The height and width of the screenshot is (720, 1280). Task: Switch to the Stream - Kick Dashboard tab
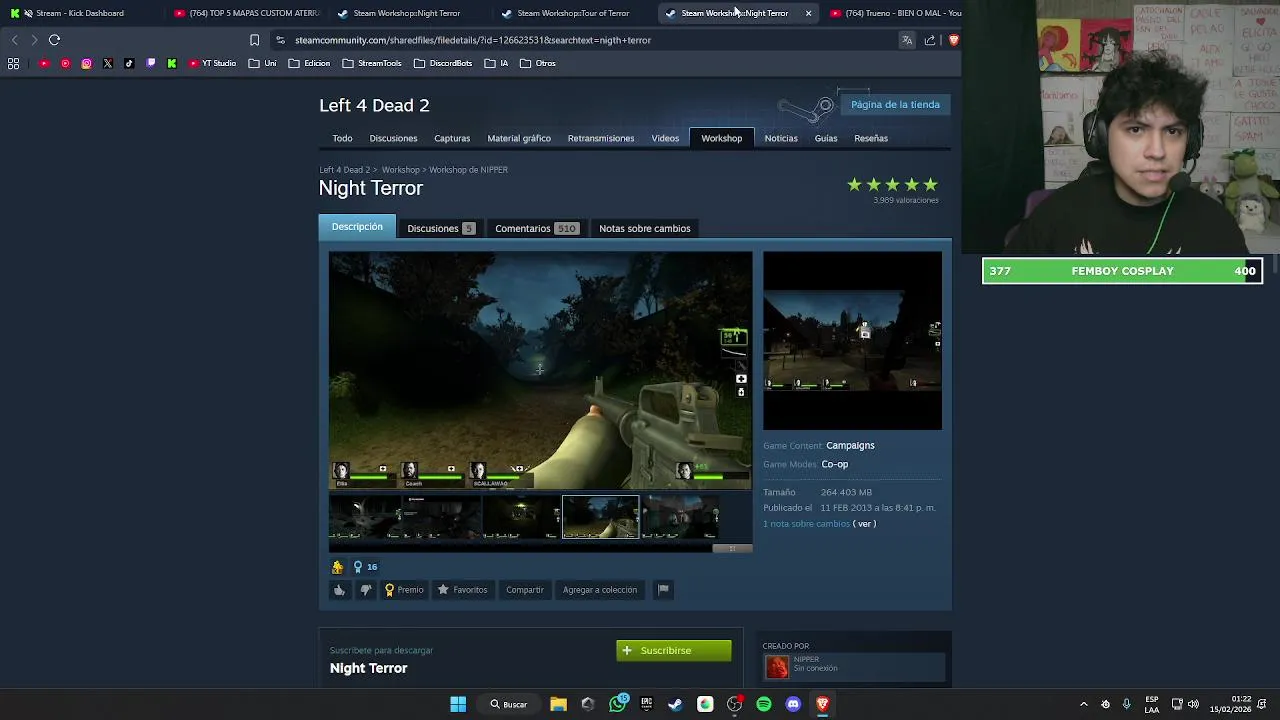(x=80, y=13)
